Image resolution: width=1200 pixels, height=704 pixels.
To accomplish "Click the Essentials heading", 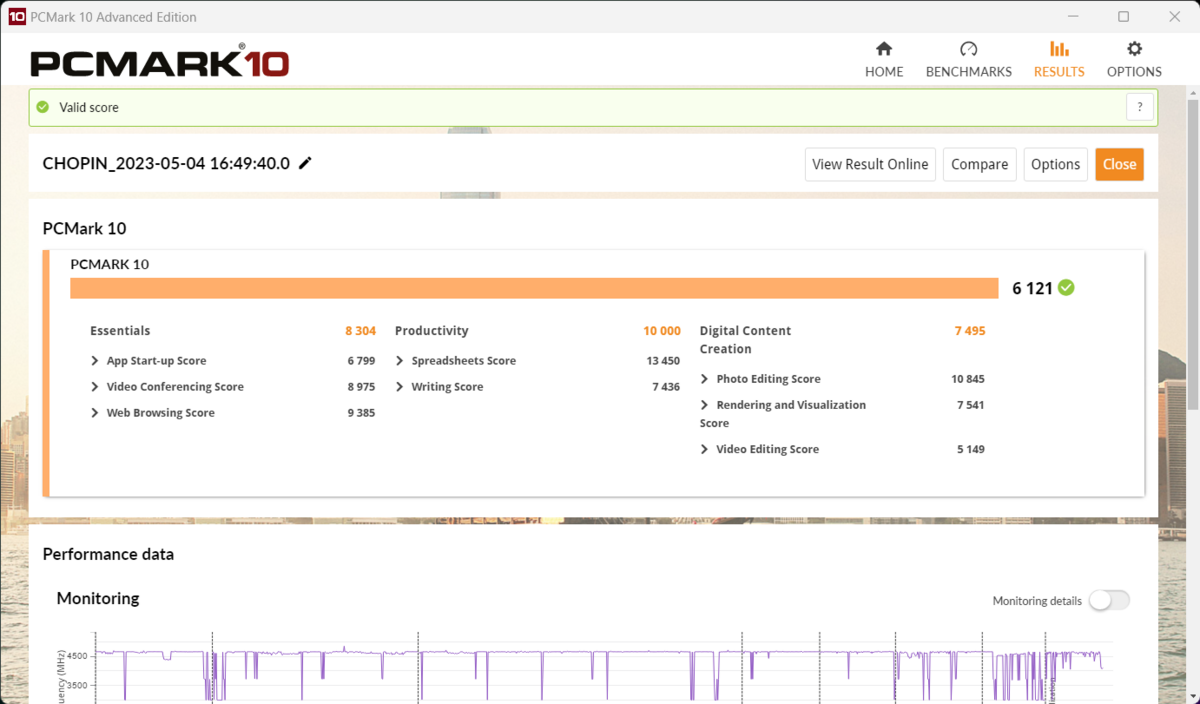I will (x=120, y=331).
